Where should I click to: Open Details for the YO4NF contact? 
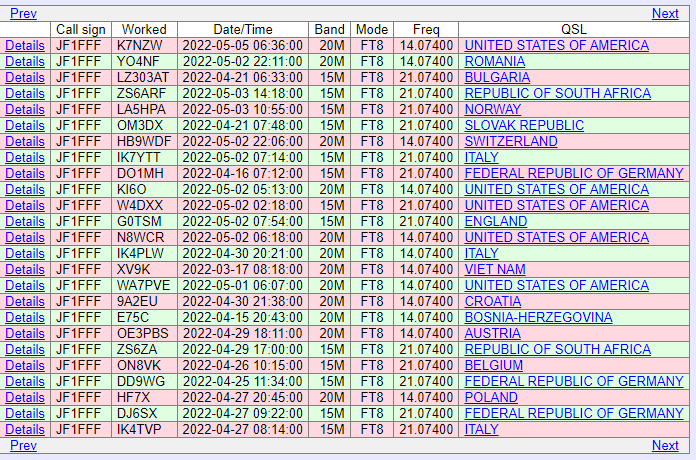25,61
